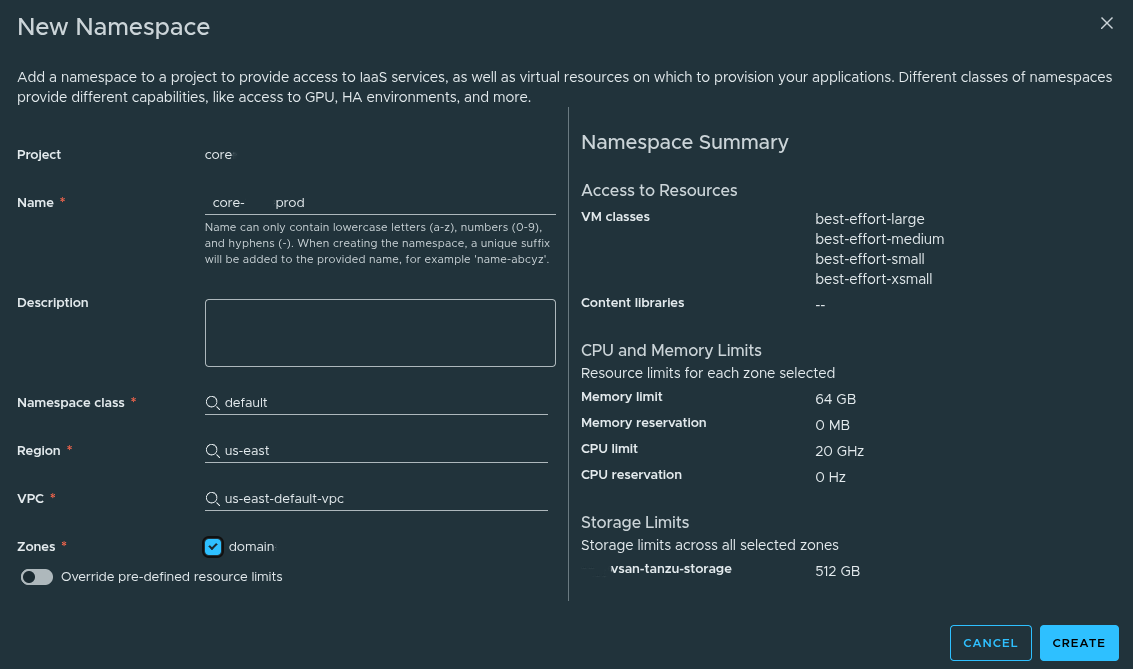The height and width of the screenshot is (669, 1133).
Task: Click the search icon in the VPC field
Action: (212, 498)
